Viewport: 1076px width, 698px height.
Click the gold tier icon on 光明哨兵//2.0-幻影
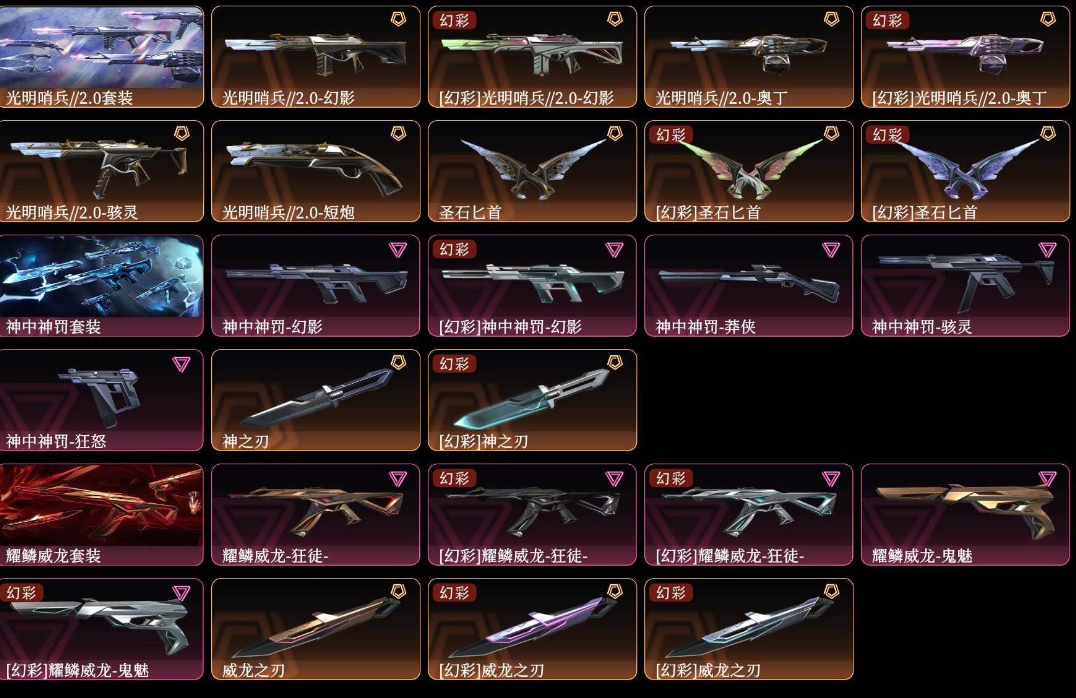click(398, 19)
